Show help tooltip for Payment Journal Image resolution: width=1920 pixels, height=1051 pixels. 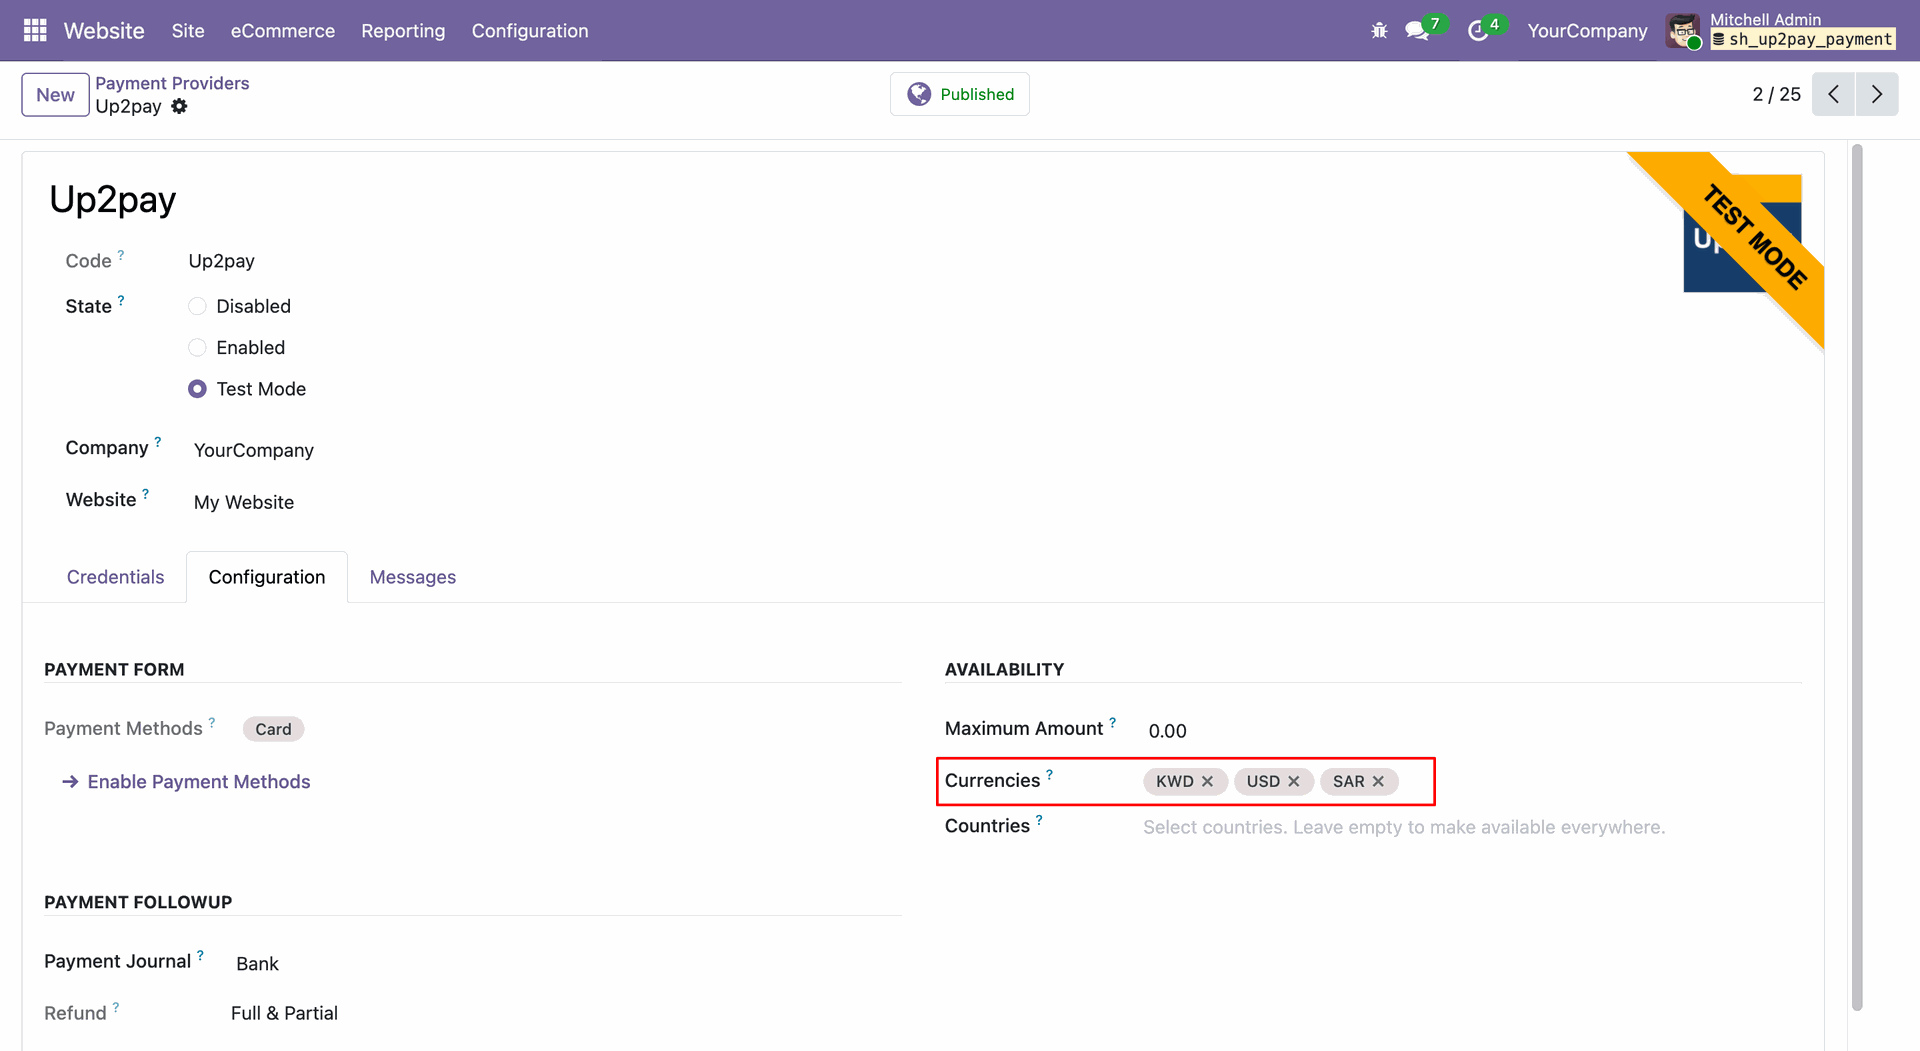[200, 955]
